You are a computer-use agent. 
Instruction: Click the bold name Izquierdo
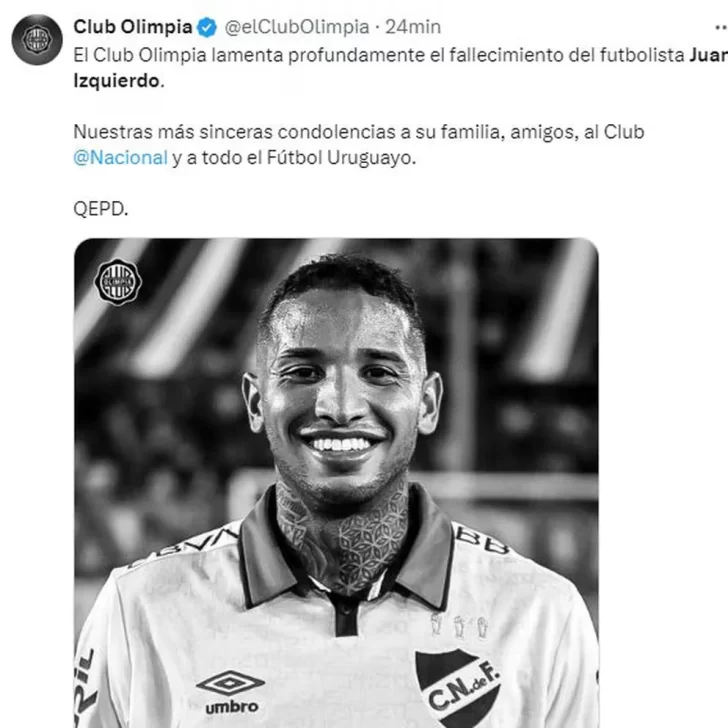pos(116,81)
